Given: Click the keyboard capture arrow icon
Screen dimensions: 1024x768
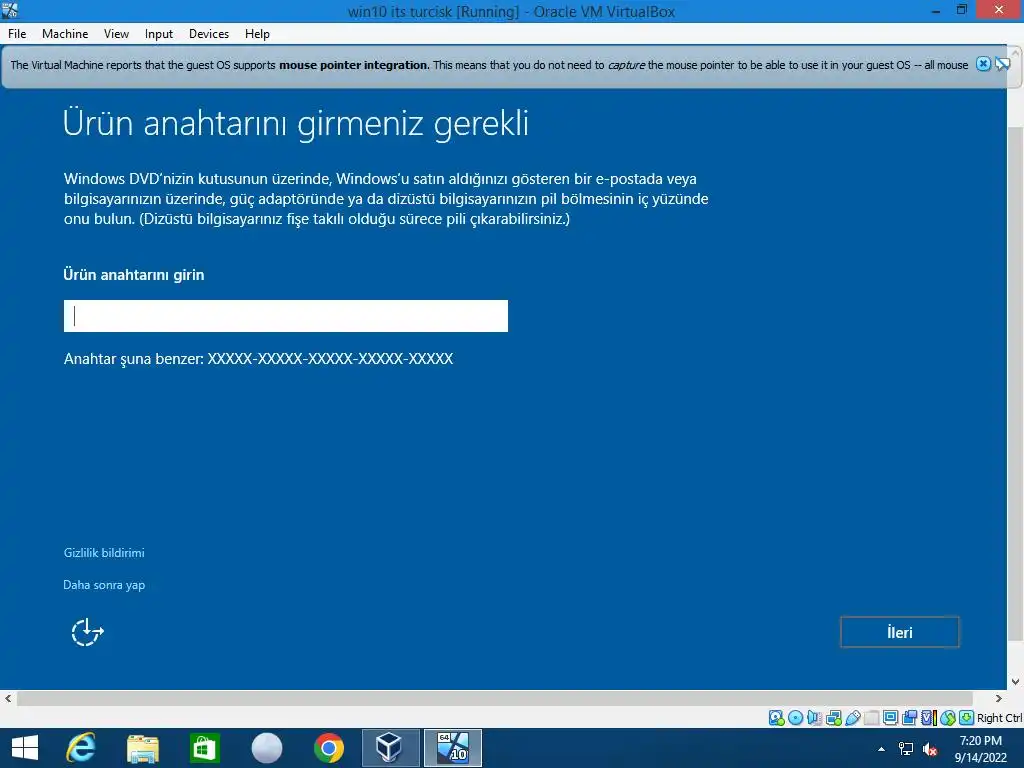Looking at the screenshot, I should point(967,718).
